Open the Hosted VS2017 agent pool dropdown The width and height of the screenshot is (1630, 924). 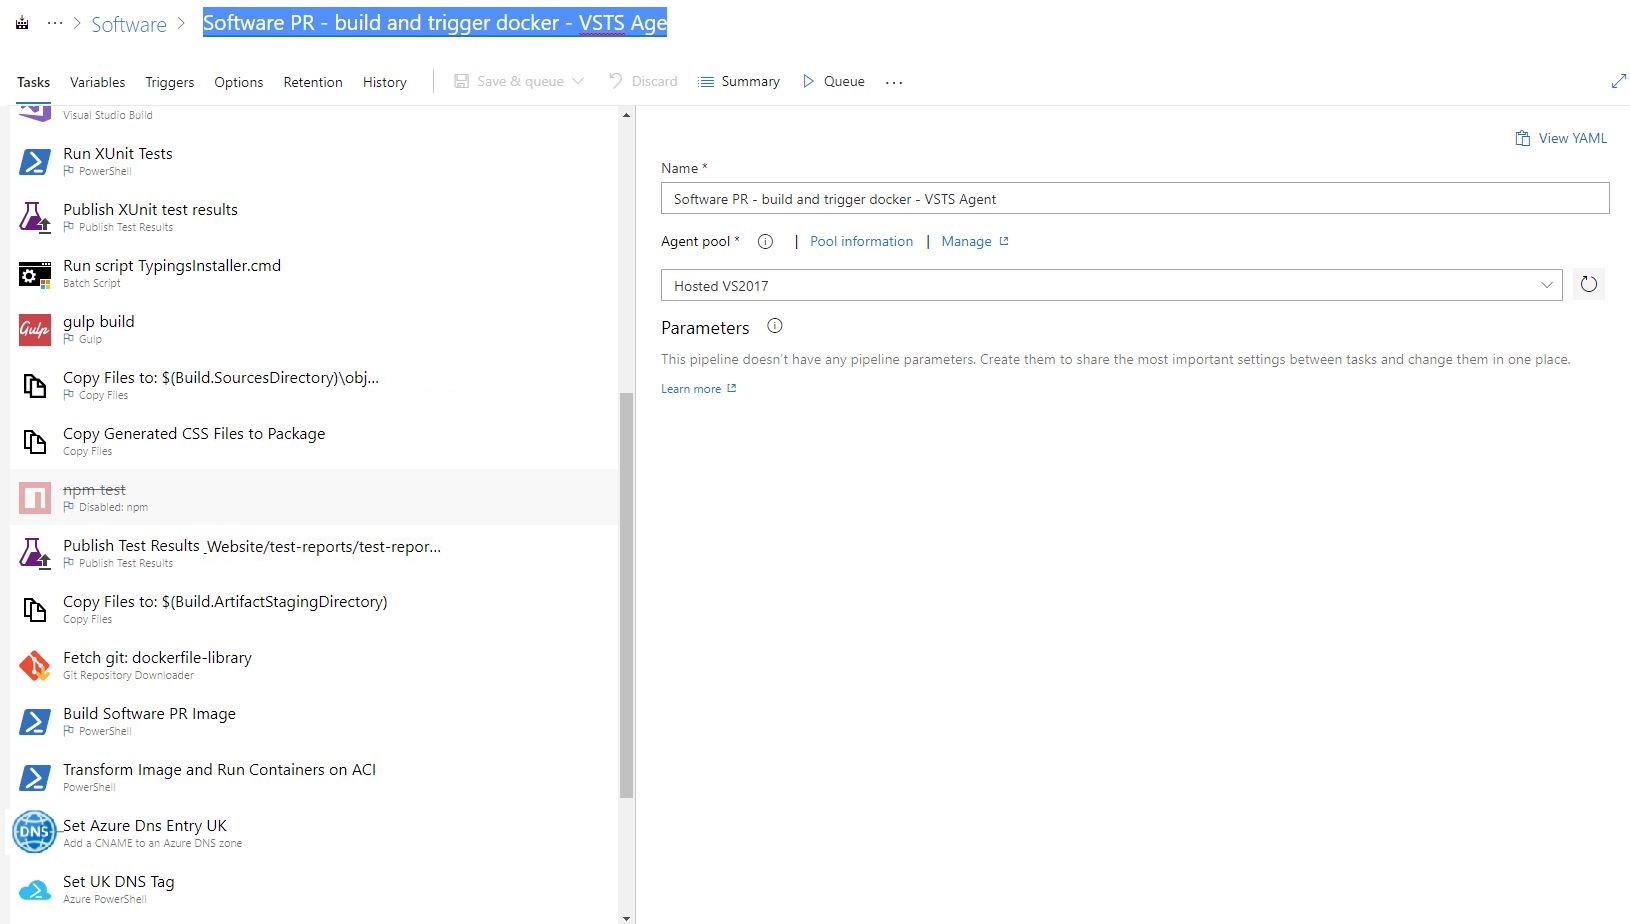click(x=1111, y=285)
